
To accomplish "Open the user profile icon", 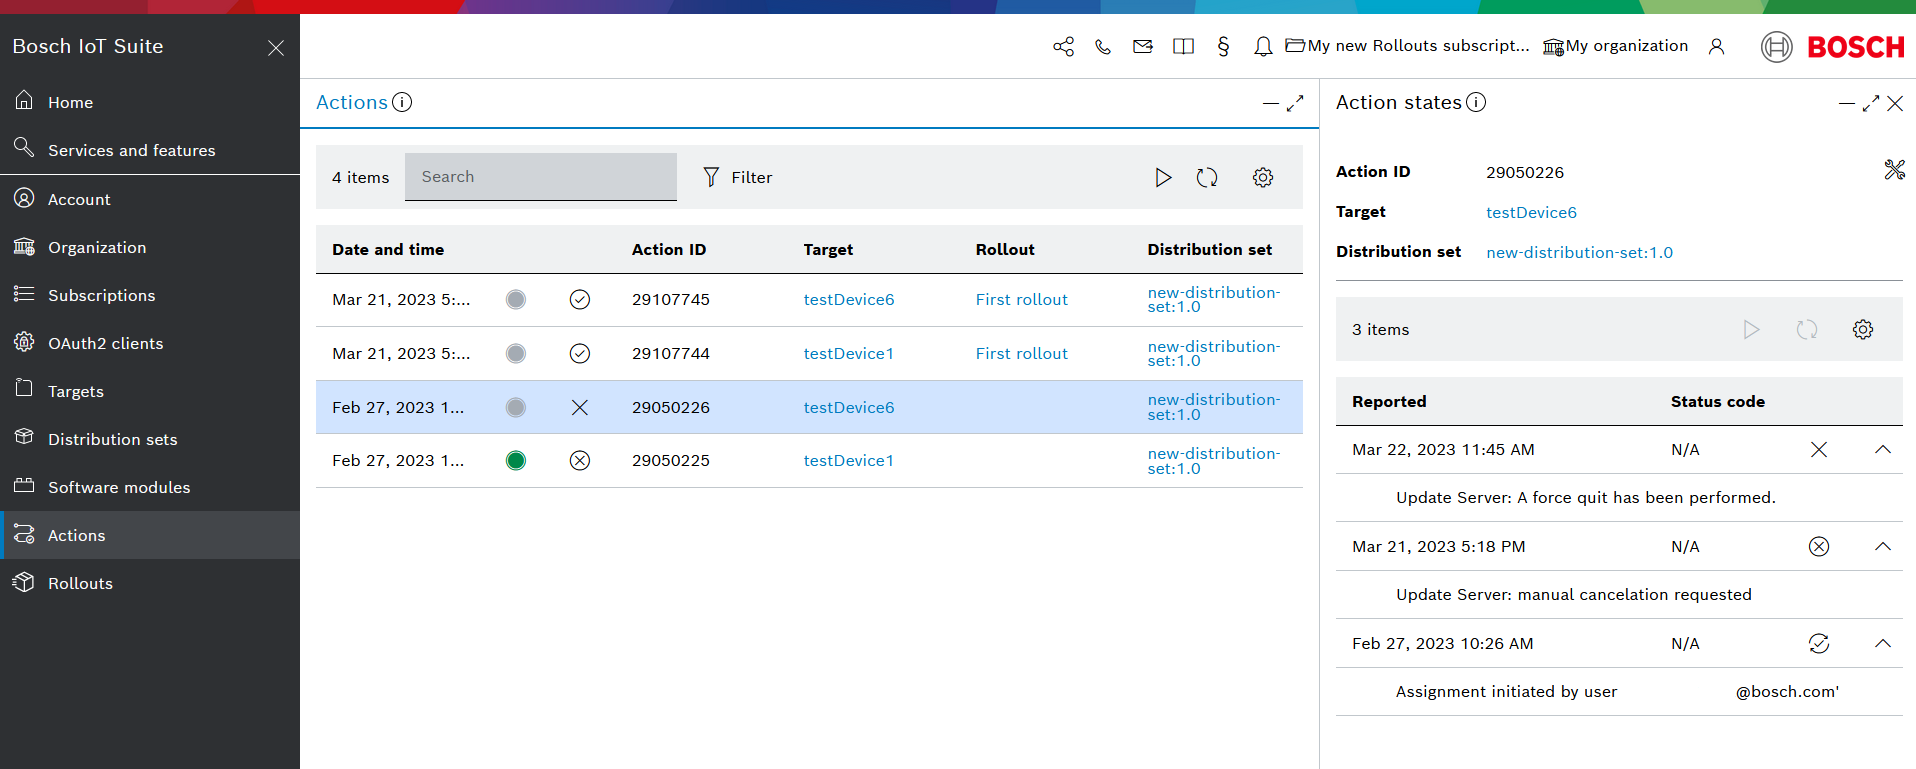I will click(1716, 47).
